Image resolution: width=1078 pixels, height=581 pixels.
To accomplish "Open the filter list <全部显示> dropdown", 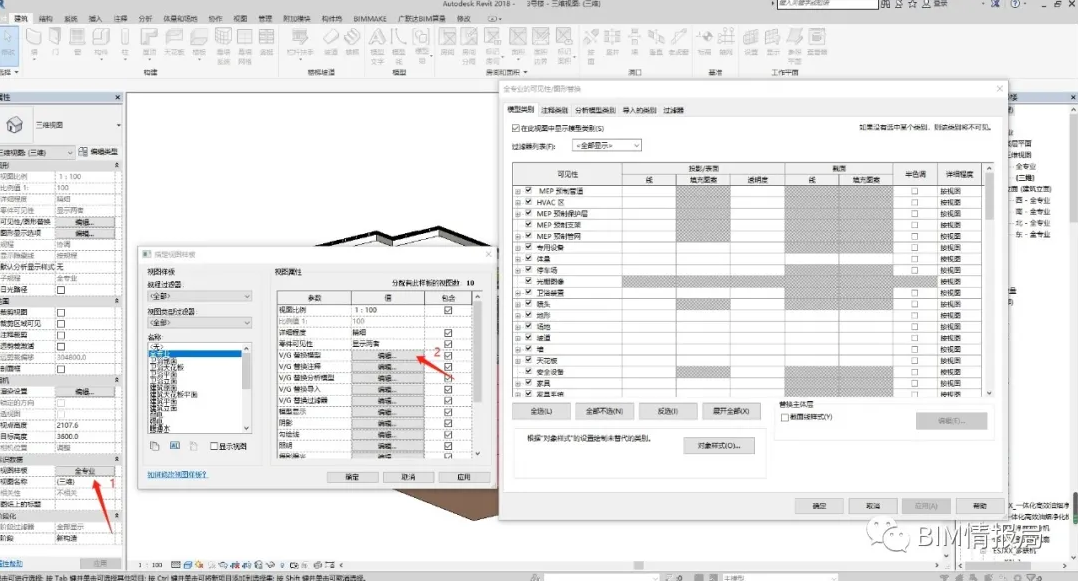I will tap(604, 146).
